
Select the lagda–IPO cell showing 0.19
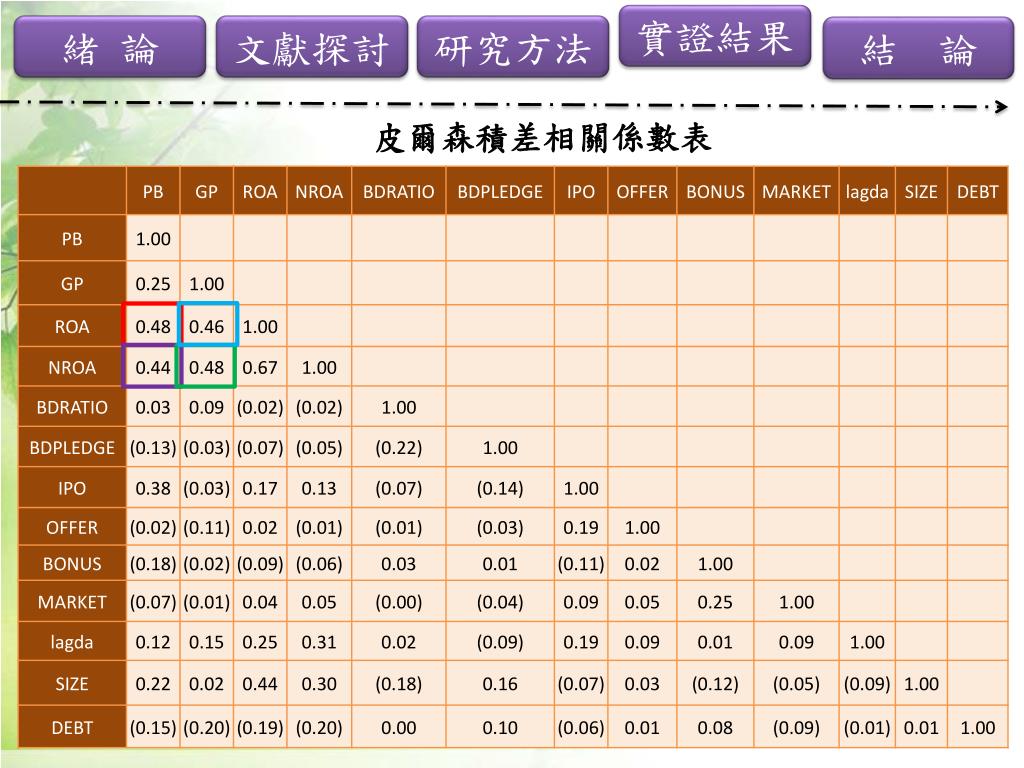click(581, 642)
